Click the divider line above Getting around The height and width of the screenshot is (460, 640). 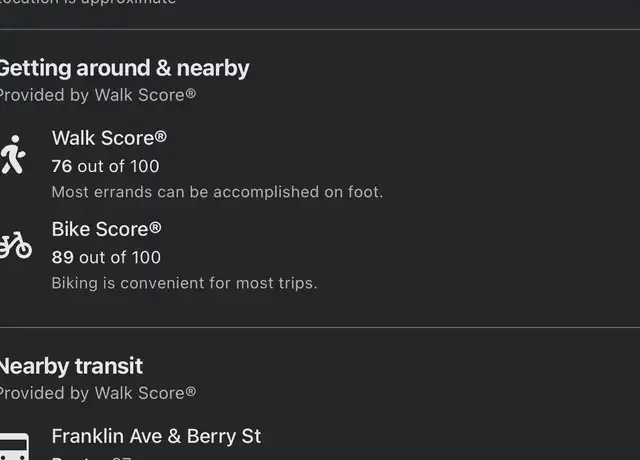[x=320, y=29]
